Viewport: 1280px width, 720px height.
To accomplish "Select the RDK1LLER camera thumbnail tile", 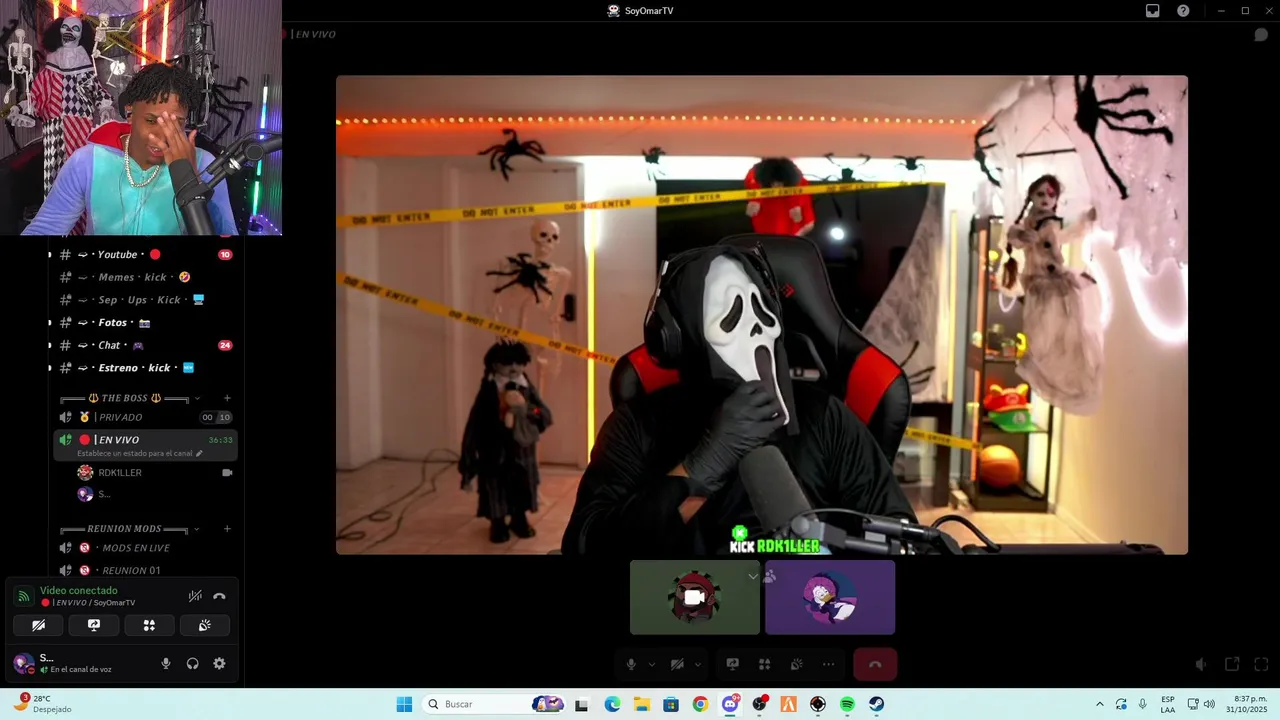I will point(695,597).
